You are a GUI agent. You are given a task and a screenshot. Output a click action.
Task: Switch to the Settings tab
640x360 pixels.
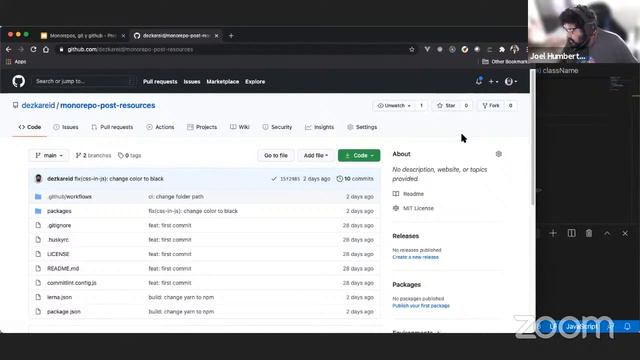click(362, 127)
